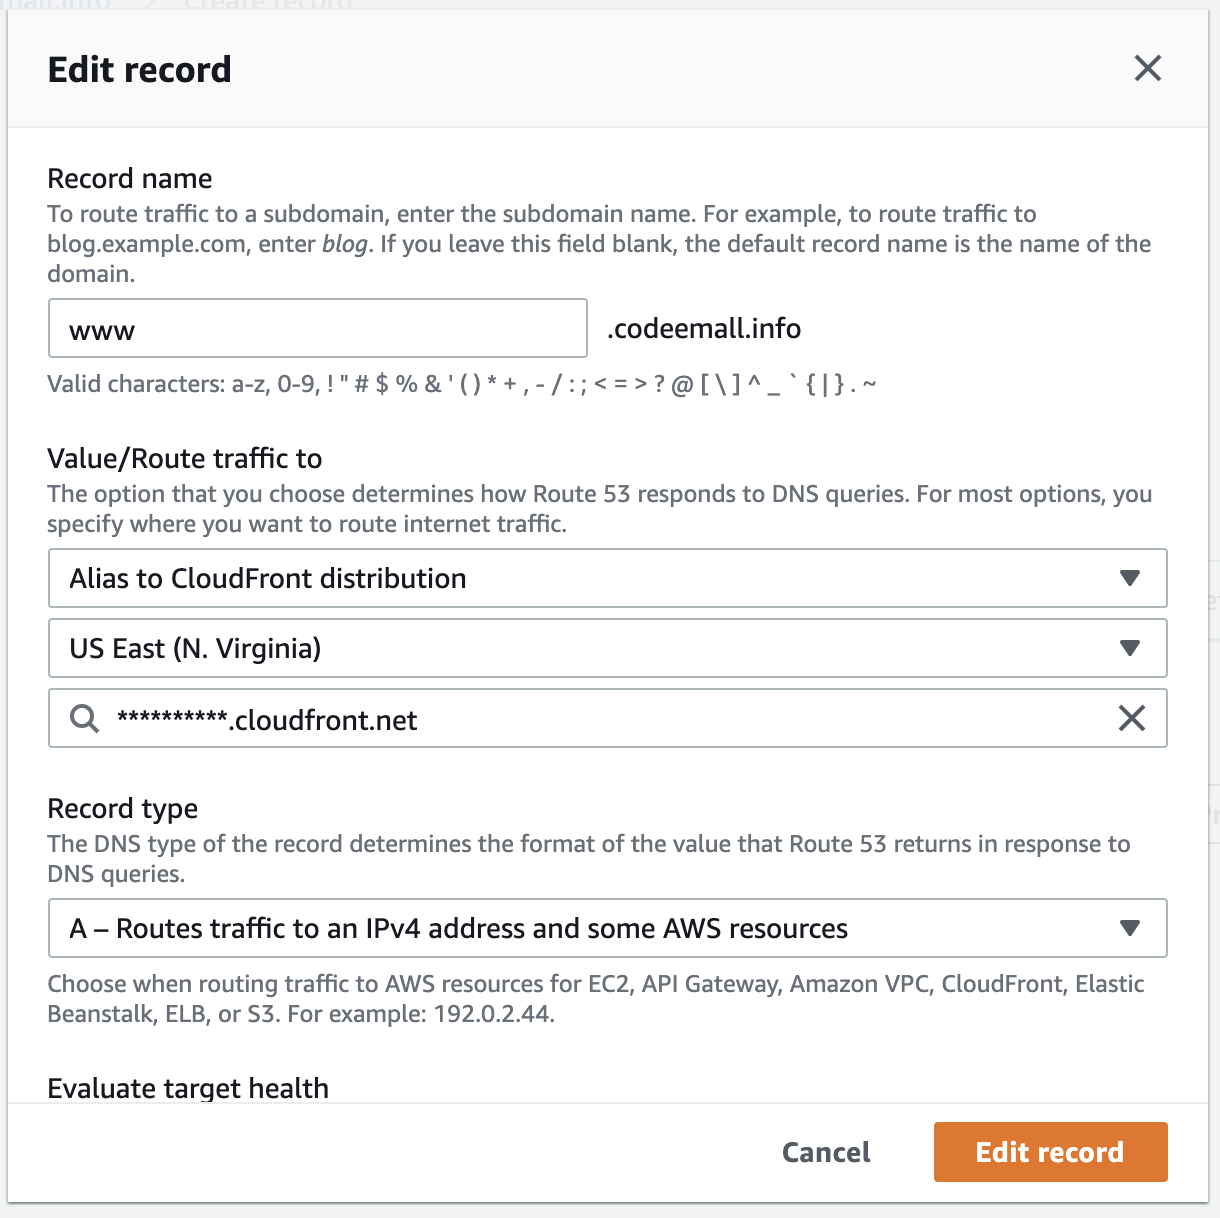Confirm with the orange Edit record button
1220x1218 pixels.
click(x=1051, y=1152)
